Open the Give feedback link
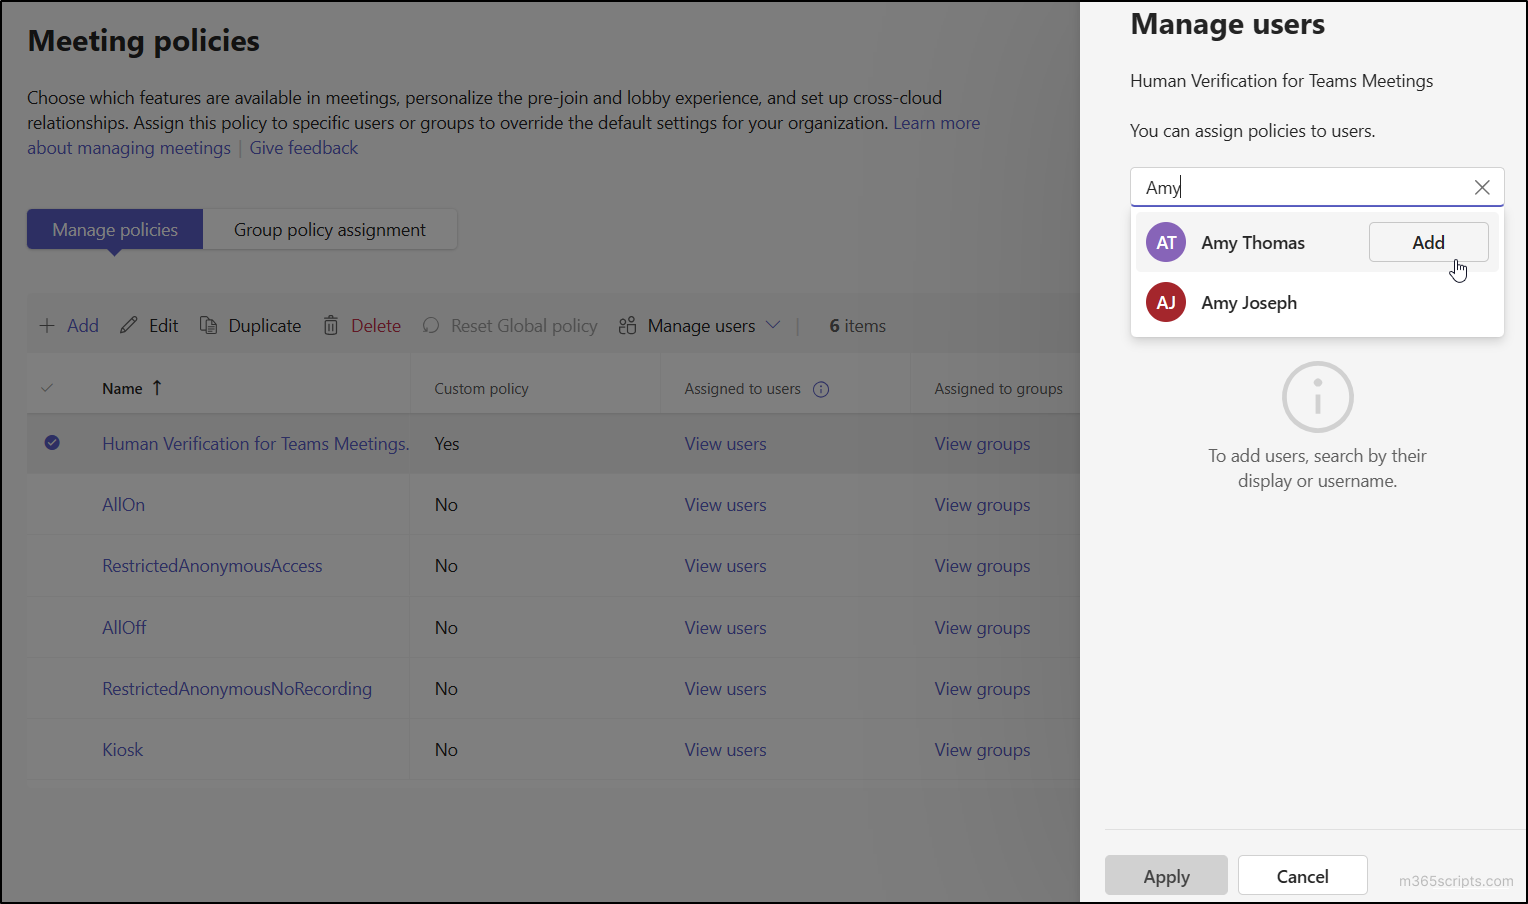The image size is (1528, 904). [303, 147]
